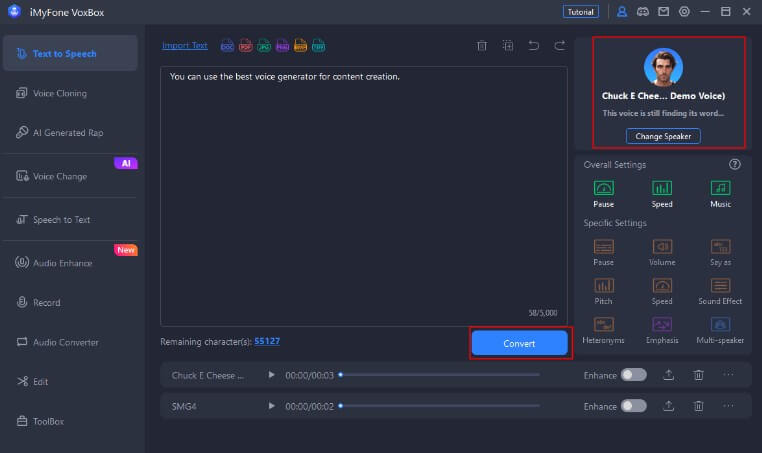
Task: Play the SMG4 audio clip
Action: point(271,406)
